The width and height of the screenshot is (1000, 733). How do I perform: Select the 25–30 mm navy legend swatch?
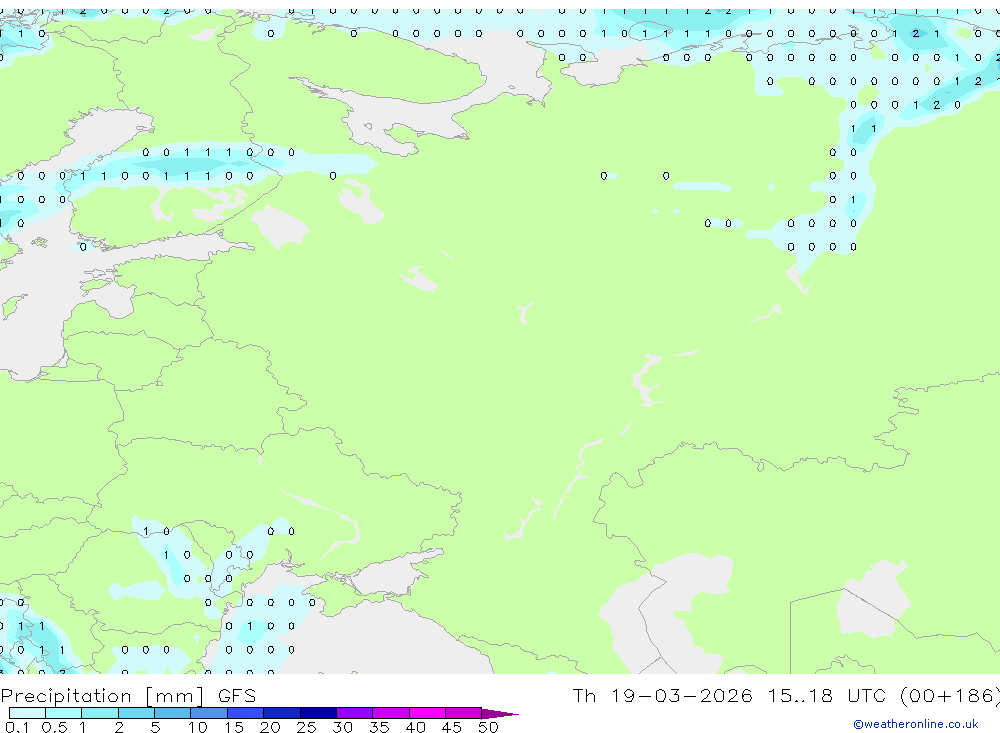318,713
